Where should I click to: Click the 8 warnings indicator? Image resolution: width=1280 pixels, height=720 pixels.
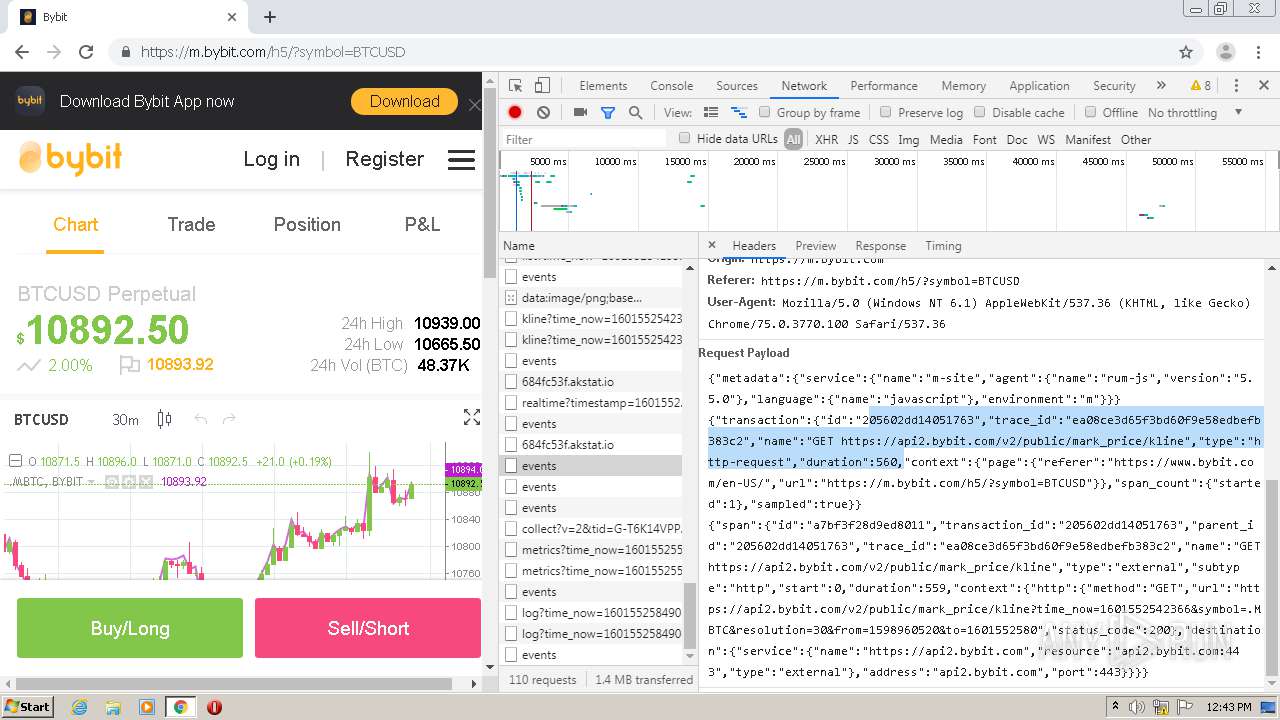1200,86
